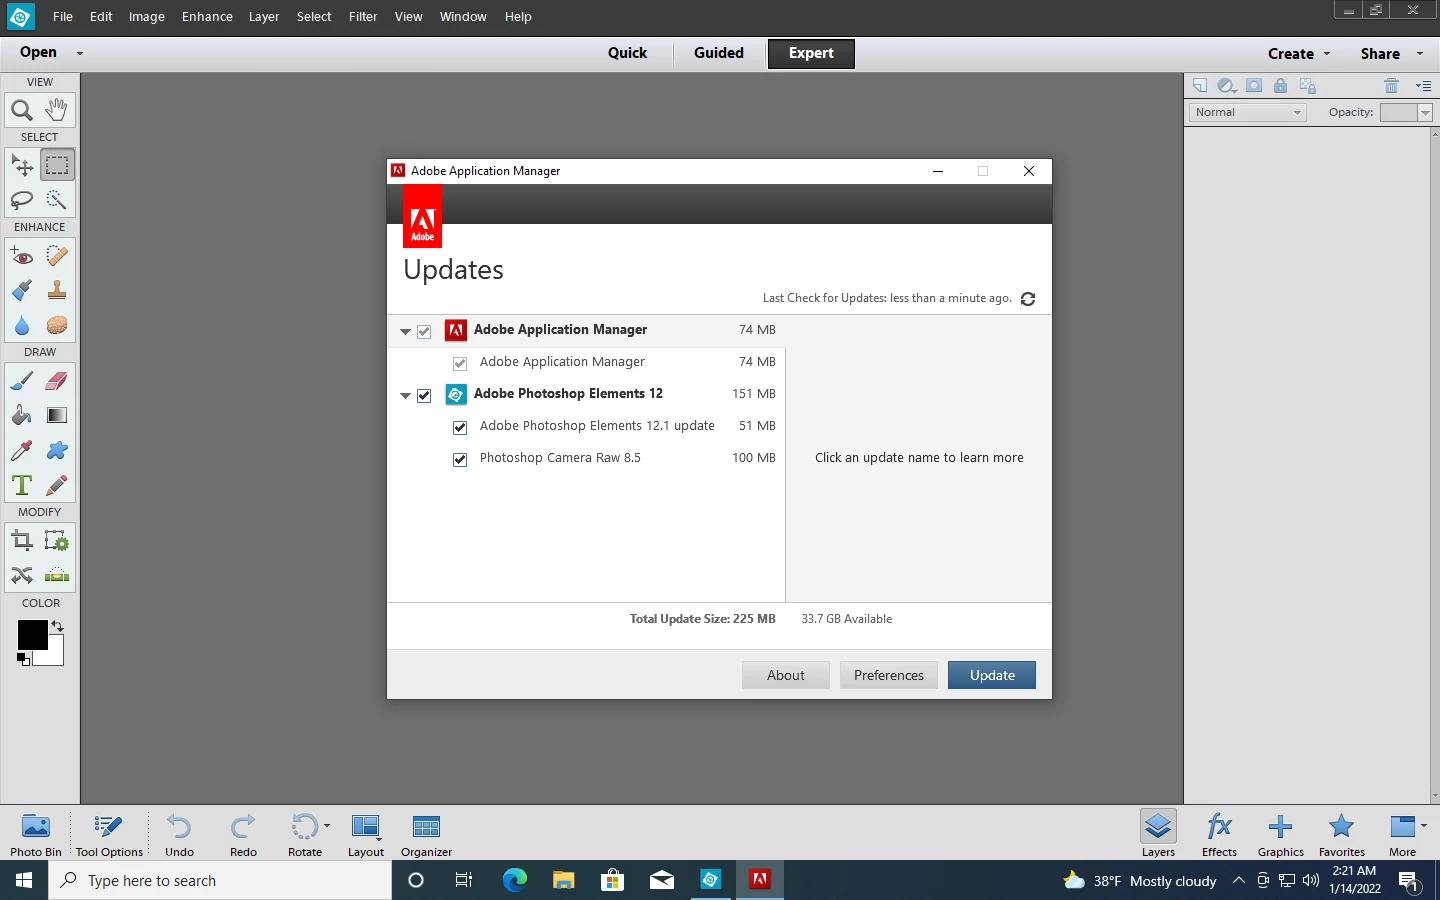
Task: Select the Straighten tool
Action: tap(57, 576)
